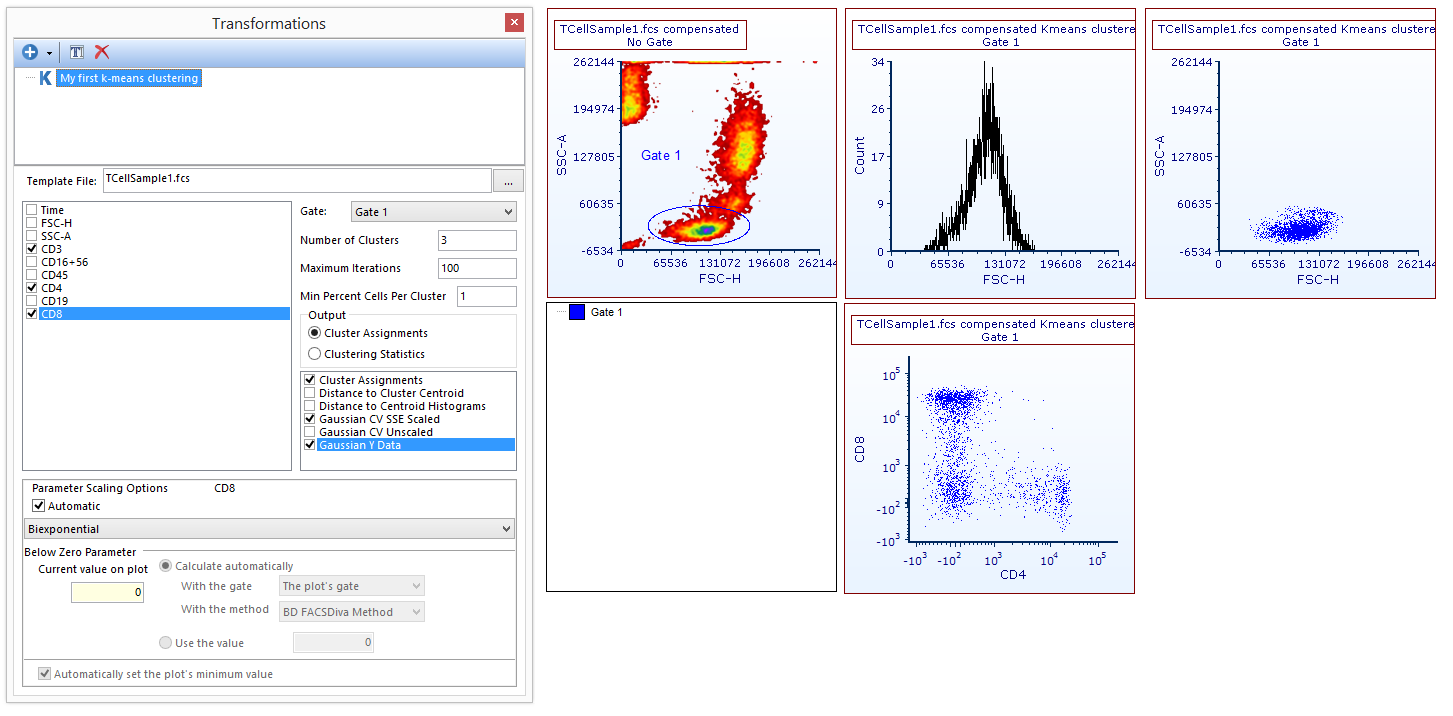The image size is (1453, 716).
Task: Select the Clustering Statistics radio button
Action: (315, 354)
